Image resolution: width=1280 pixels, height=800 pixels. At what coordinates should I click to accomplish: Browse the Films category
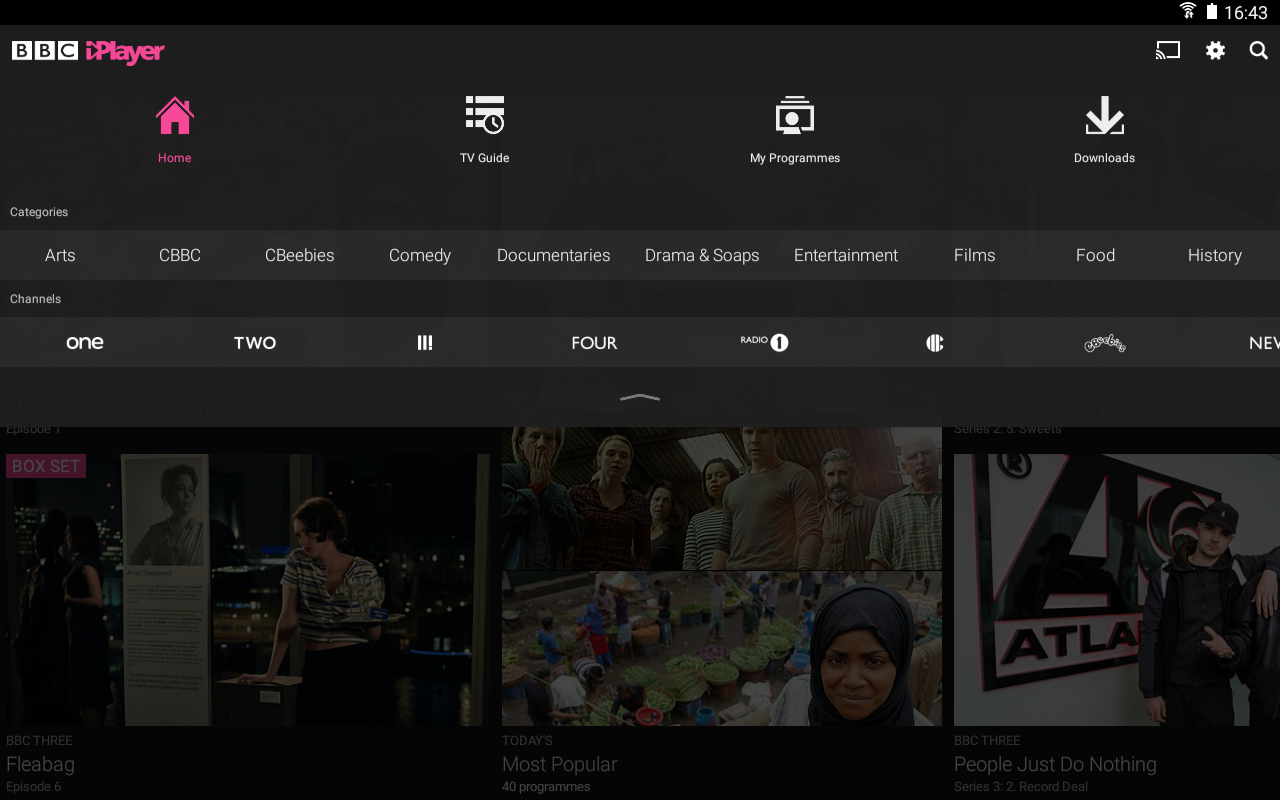(975, 255)
